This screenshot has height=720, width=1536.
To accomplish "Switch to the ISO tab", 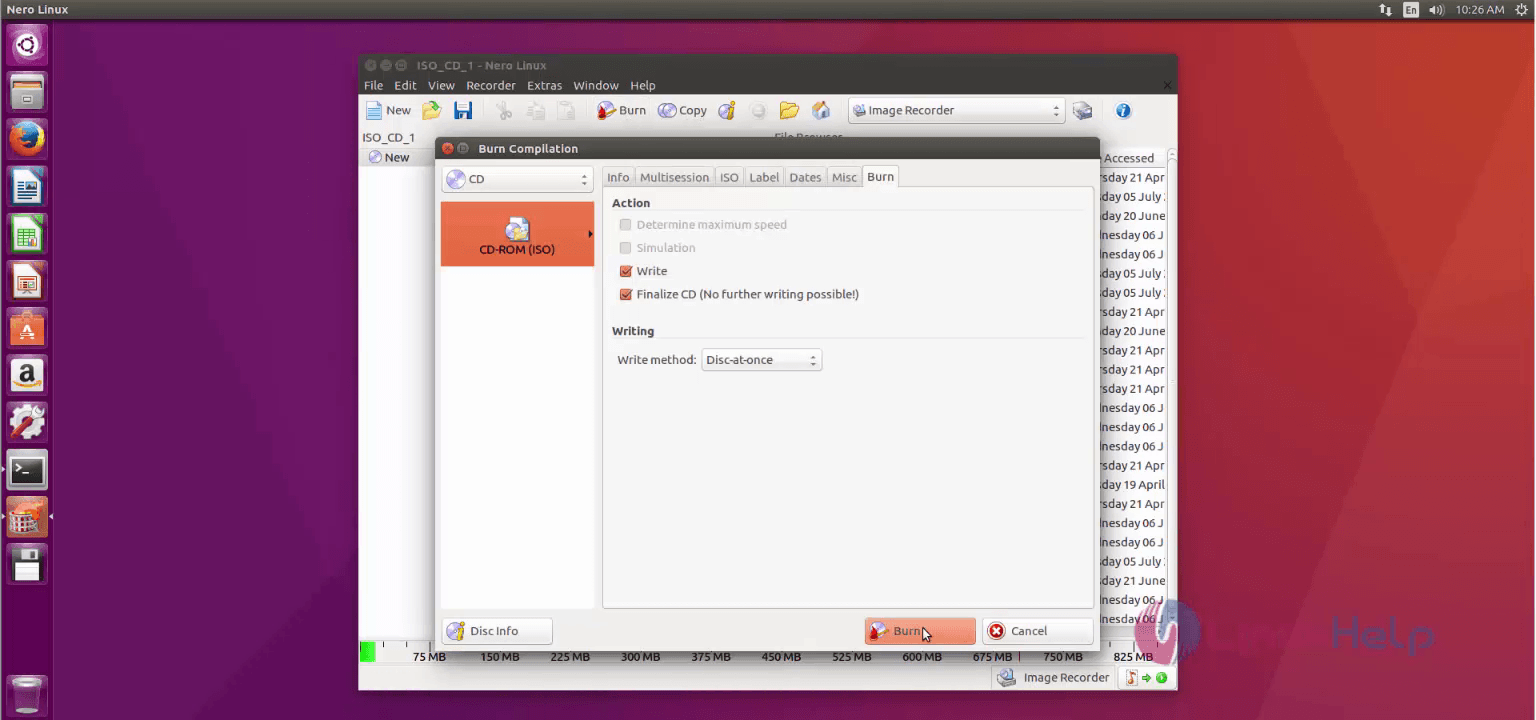I will pos(729,177).
